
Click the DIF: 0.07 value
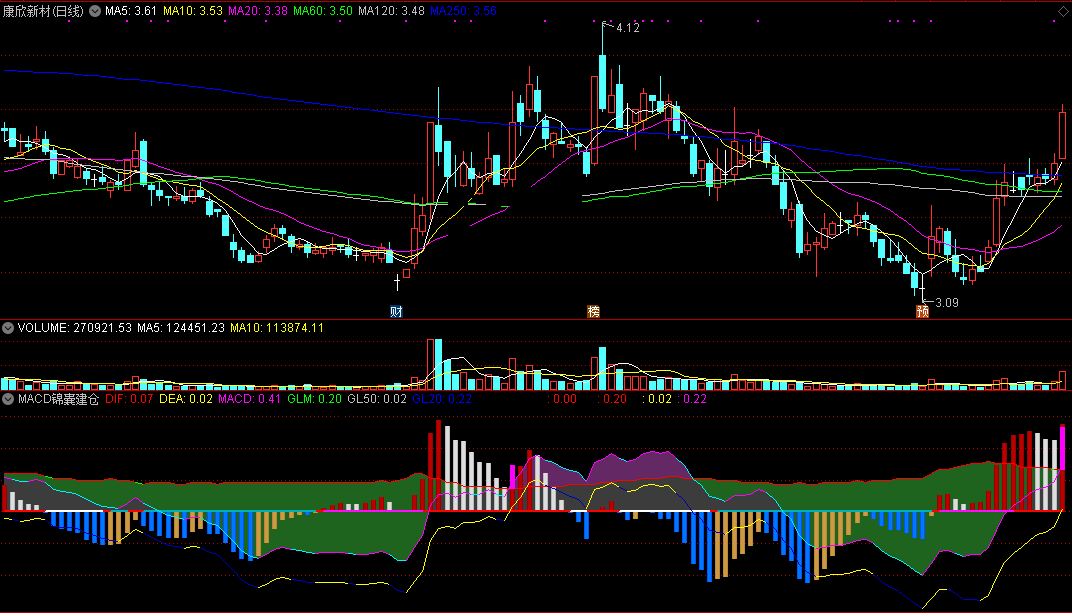click(x=129, y=399)
